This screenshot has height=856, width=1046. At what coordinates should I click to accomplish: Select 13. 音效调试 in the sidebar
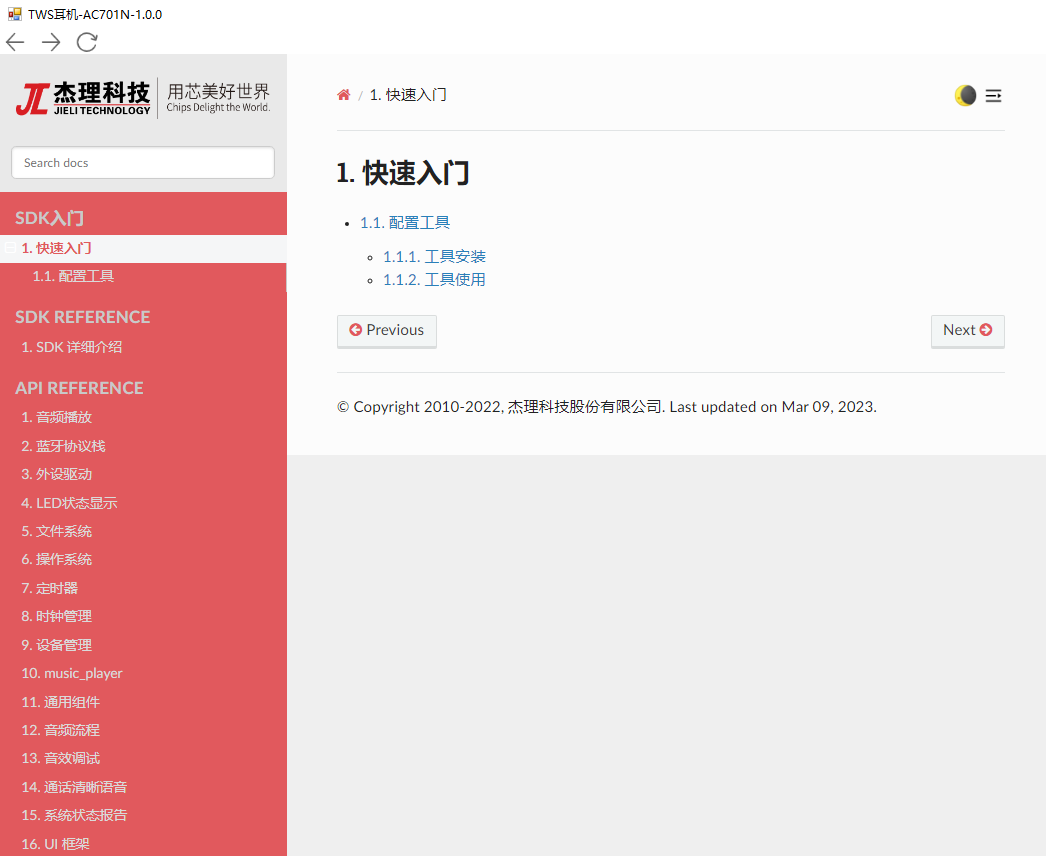point(61,758)
